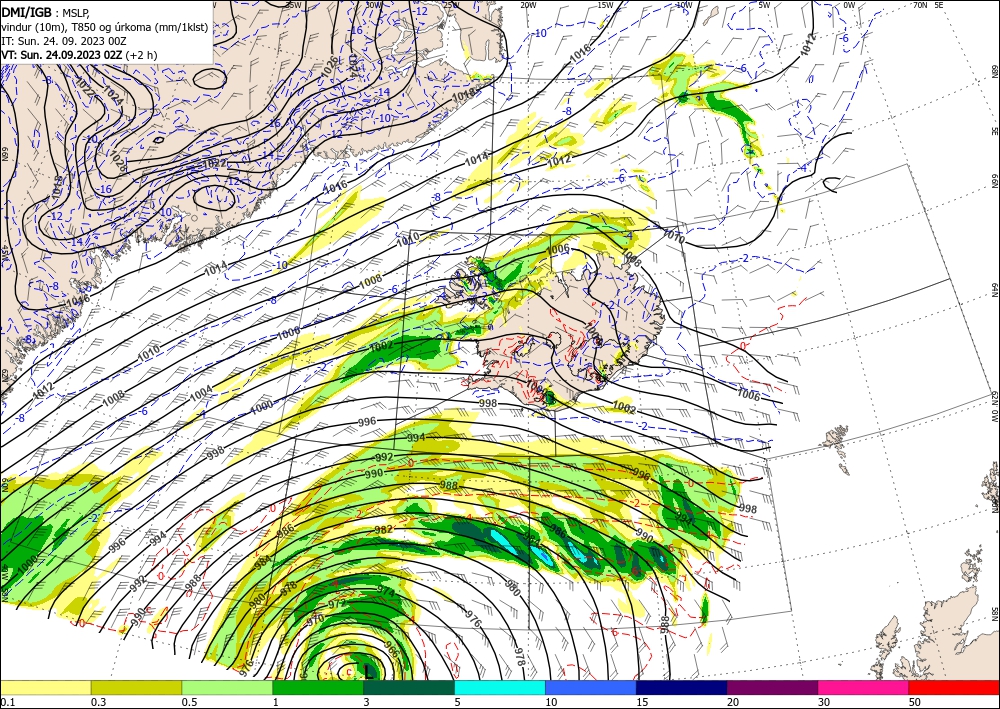Click the legend value '30'
Viewport: 1000px width, 709px height.
(824, 702)
